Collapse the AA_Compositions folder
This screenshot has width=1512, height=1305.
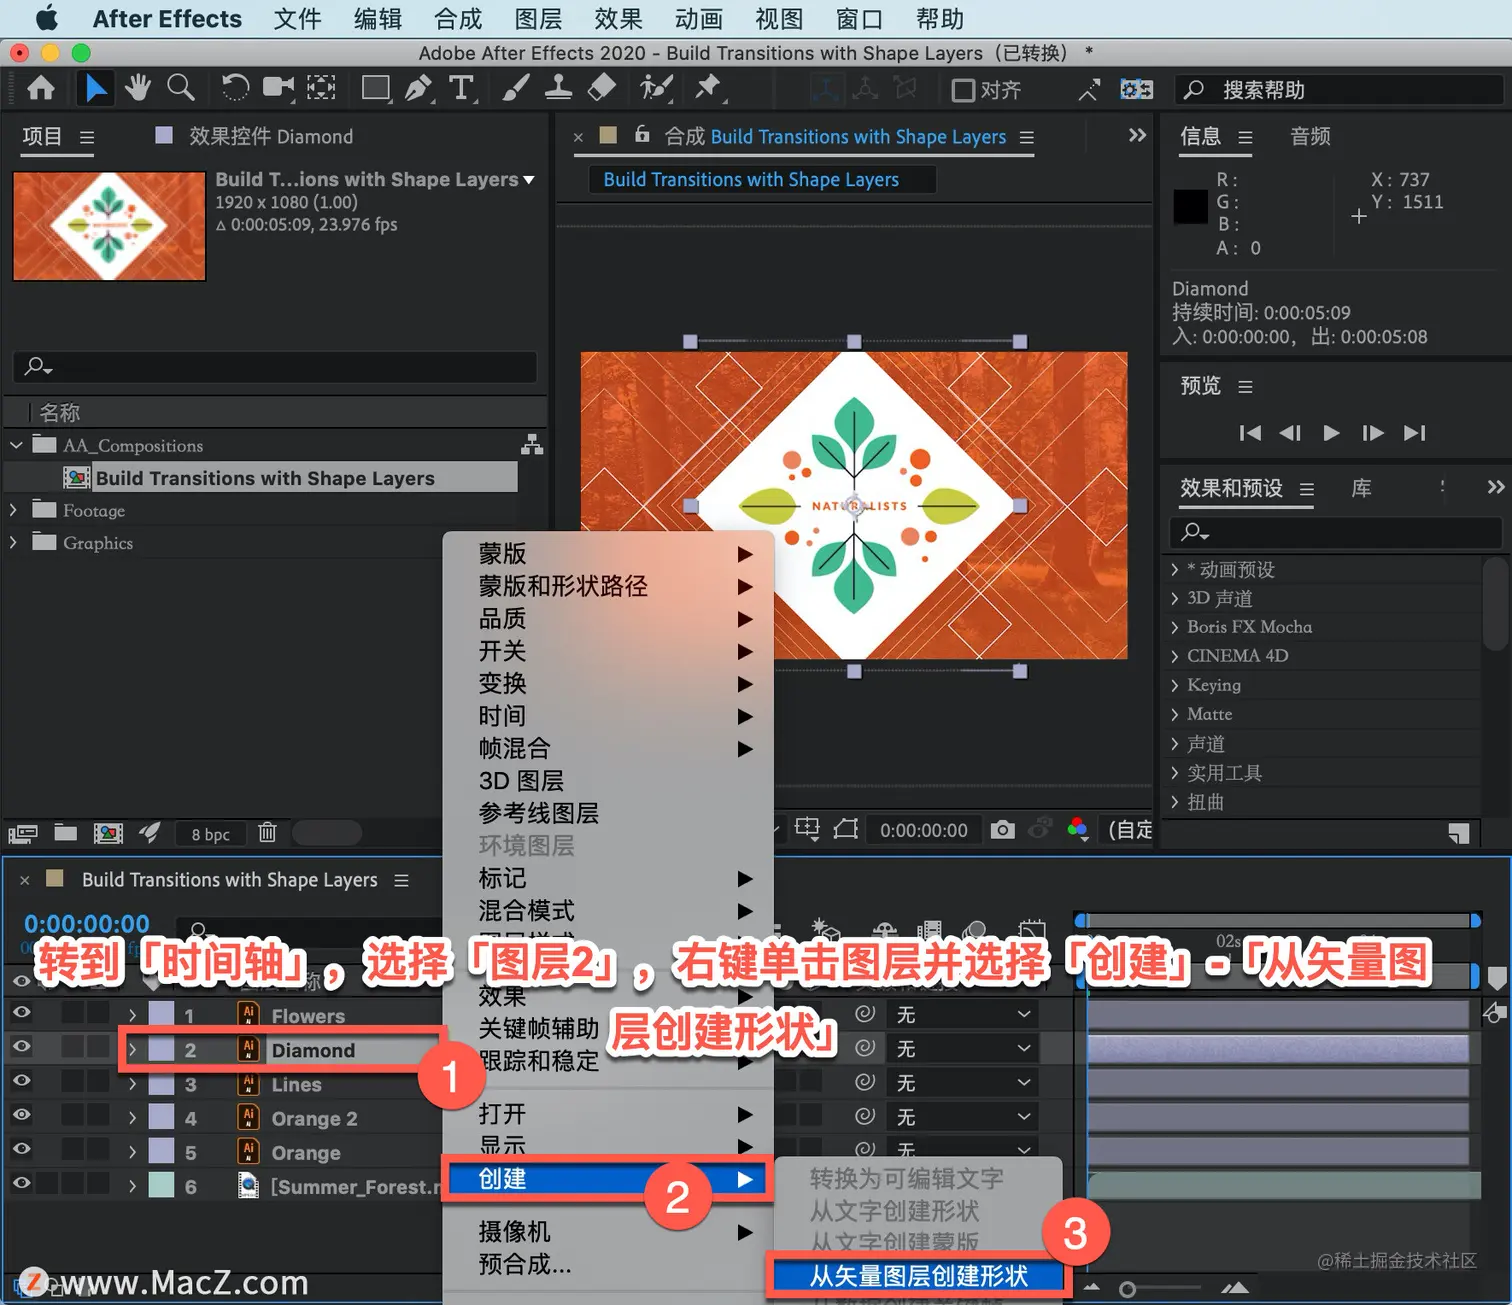[15, 445]
